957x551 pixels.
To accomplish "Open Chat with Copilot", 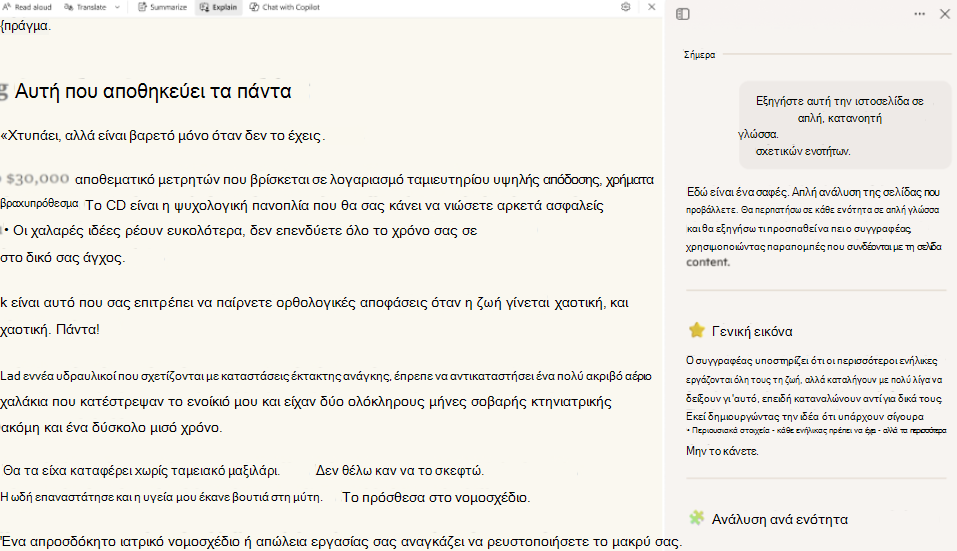I will click(284, 7).
